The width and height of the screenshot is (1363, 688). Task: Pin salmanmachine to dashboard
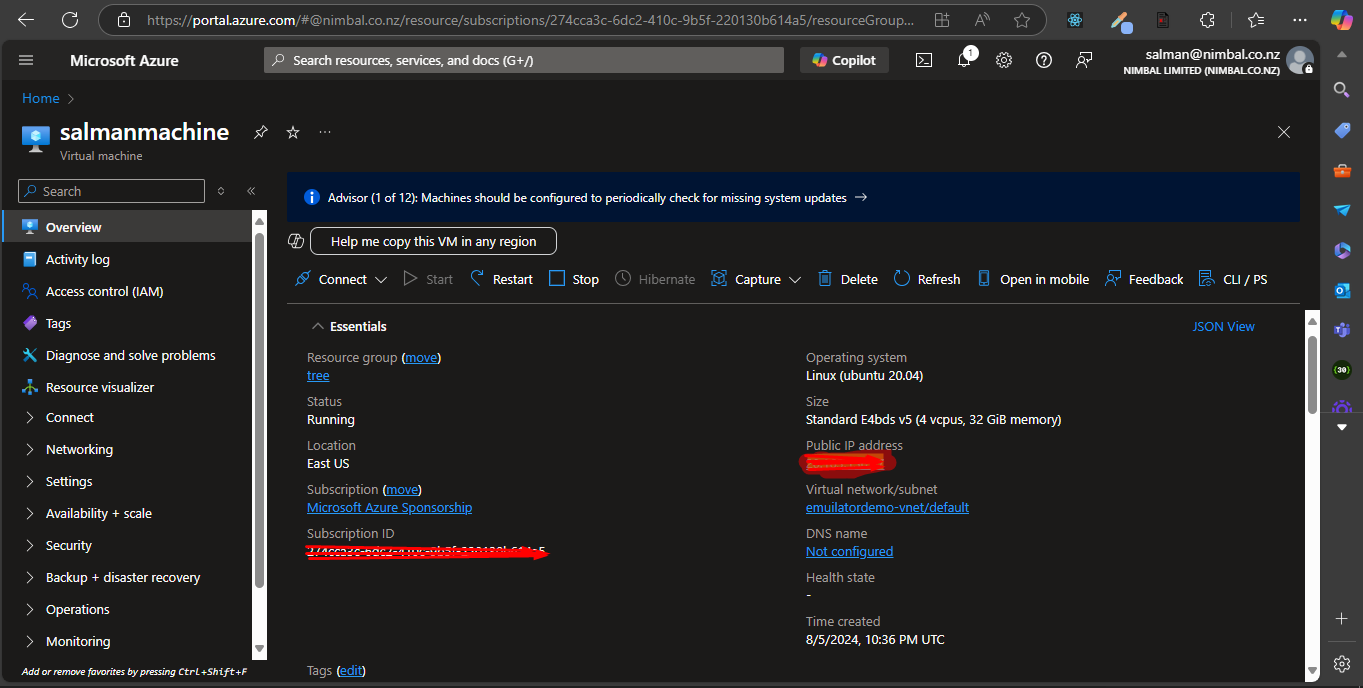260,132
